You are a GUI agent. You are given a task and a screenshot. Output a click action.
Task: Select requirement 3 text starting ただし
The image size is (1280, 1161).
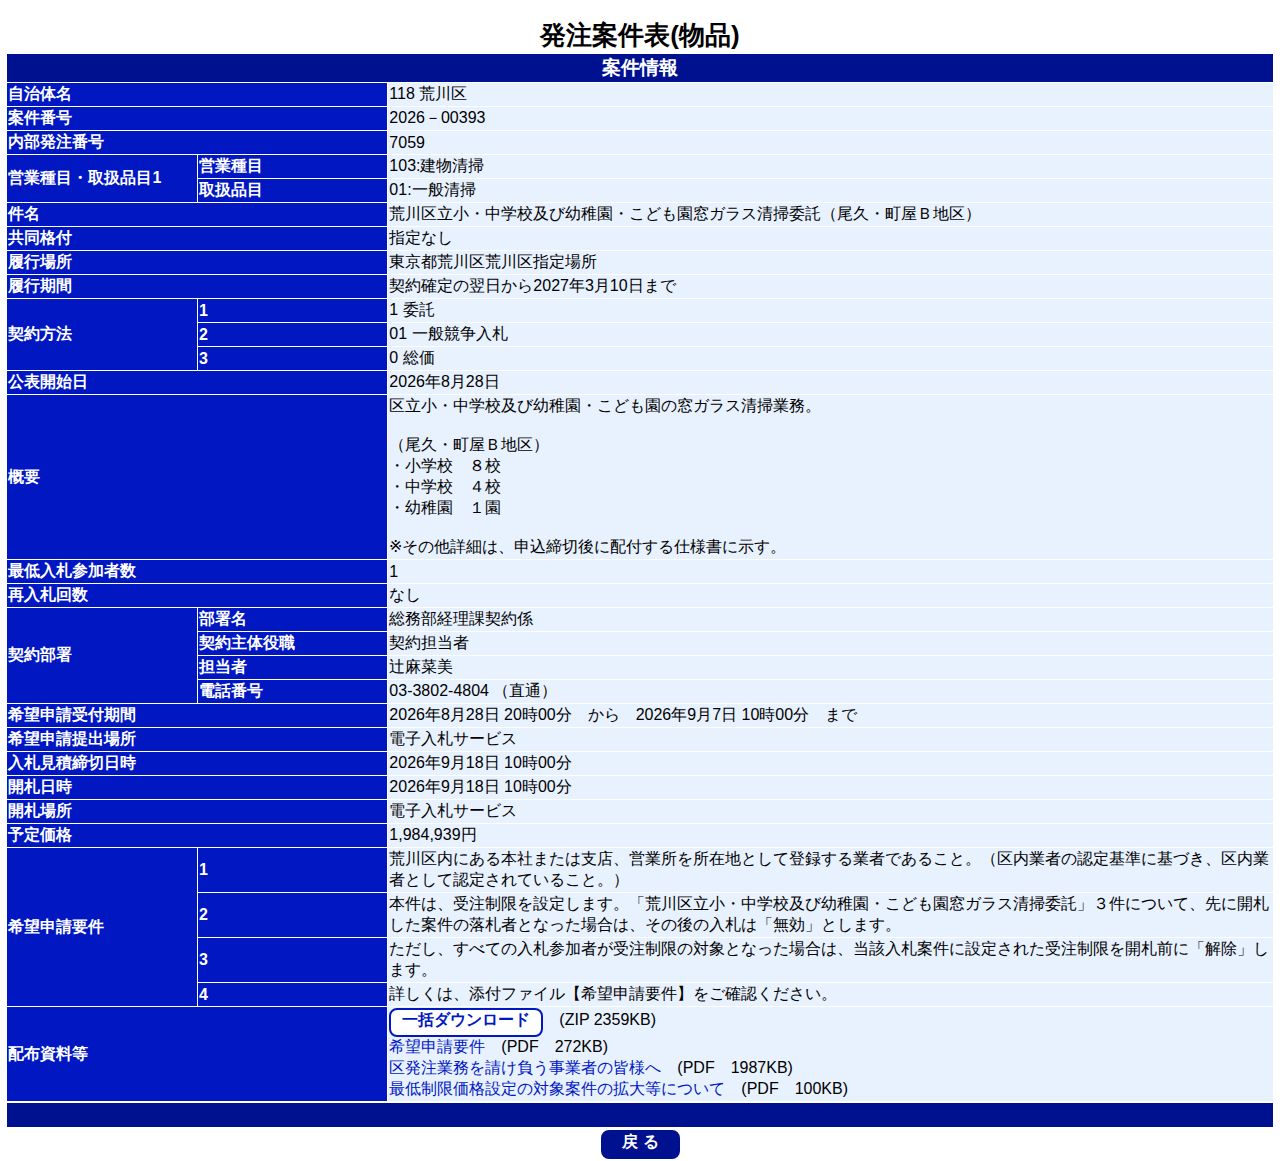click(x=829, y=960)
